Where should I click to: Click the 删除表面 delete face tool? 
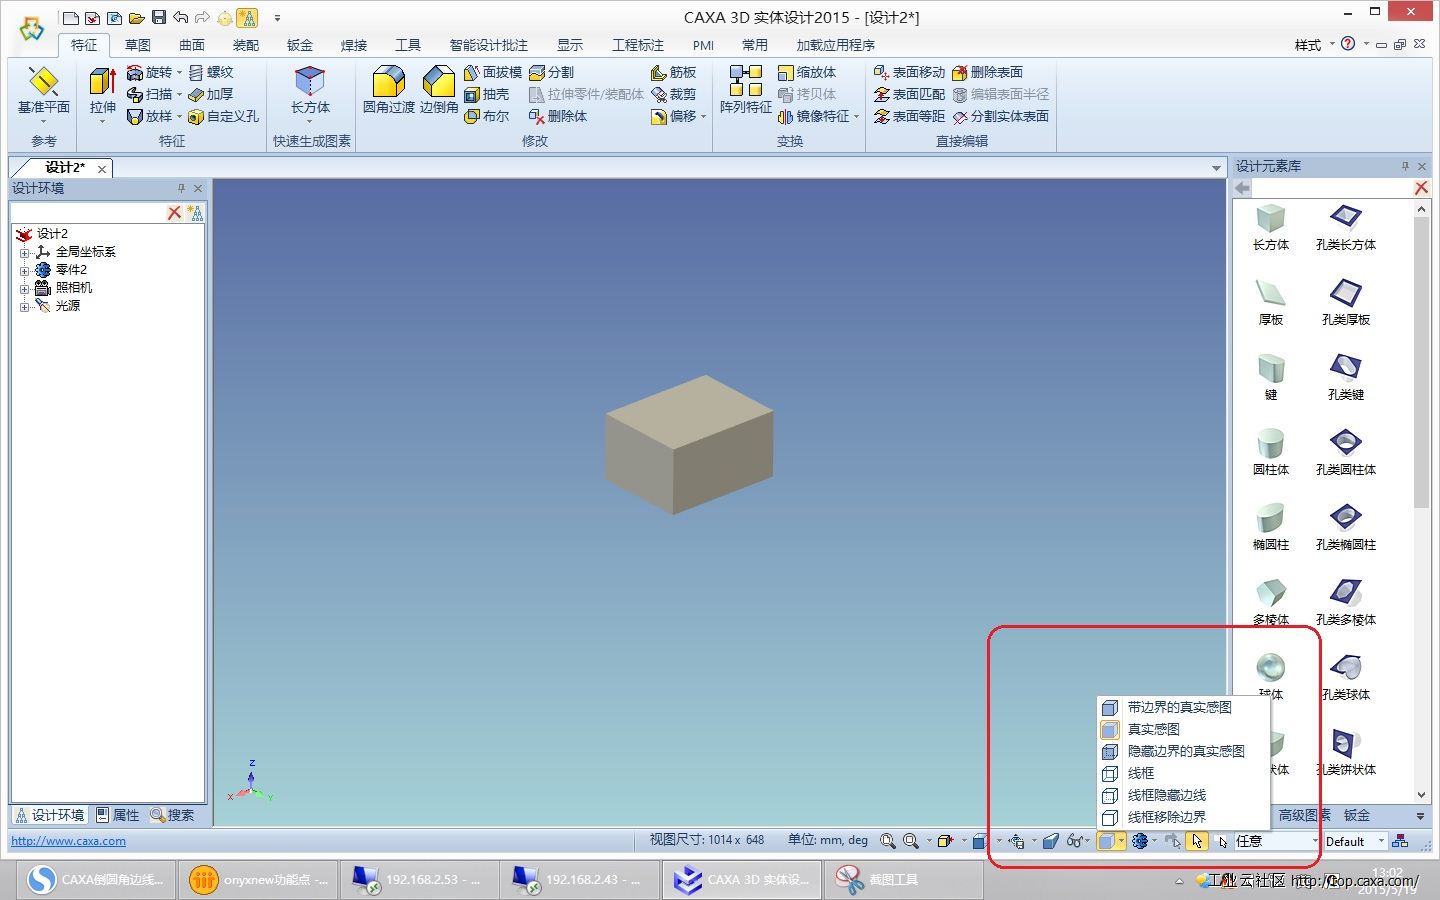[987, 72]
